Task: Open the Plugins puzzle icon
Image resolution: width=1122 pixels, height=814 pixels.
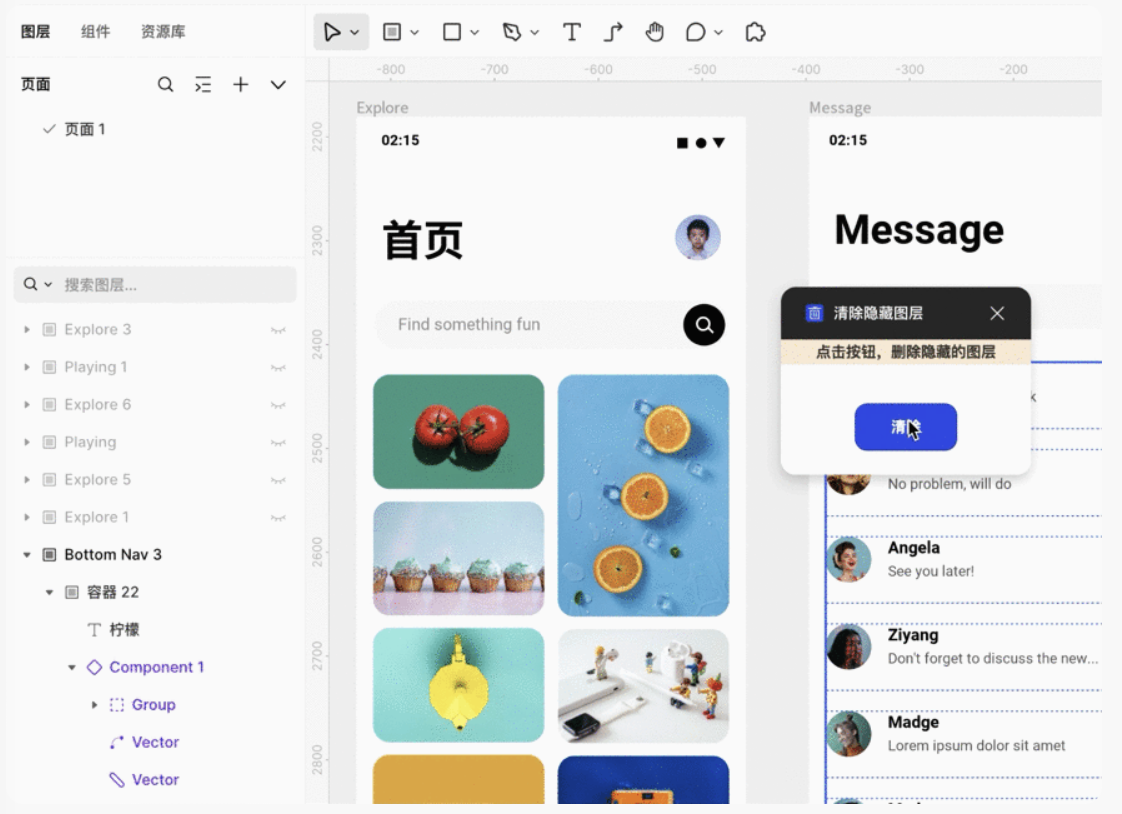Action: 756,32
